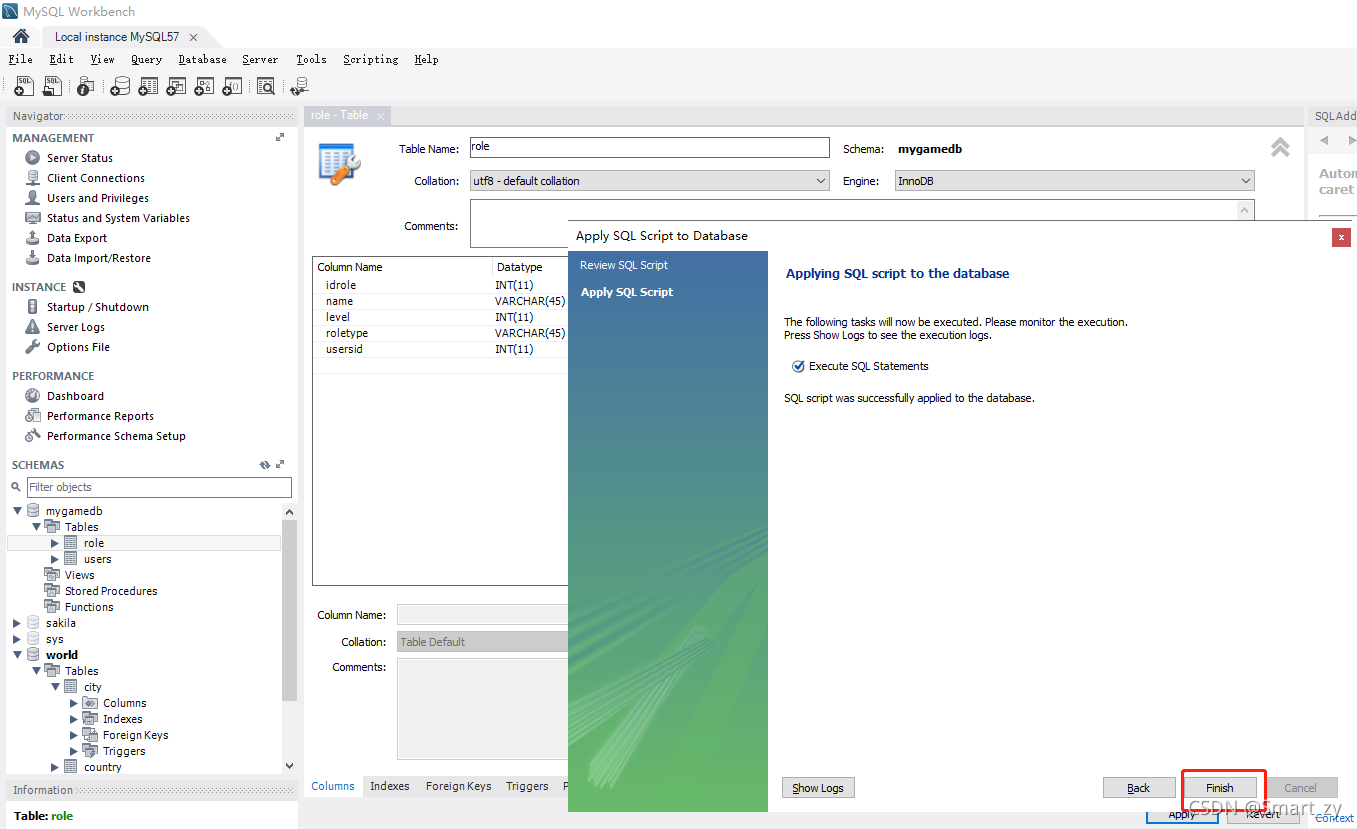Open Status and System Variables
The height and width of the screenshot is (829, 1357).
click(118, 218)
